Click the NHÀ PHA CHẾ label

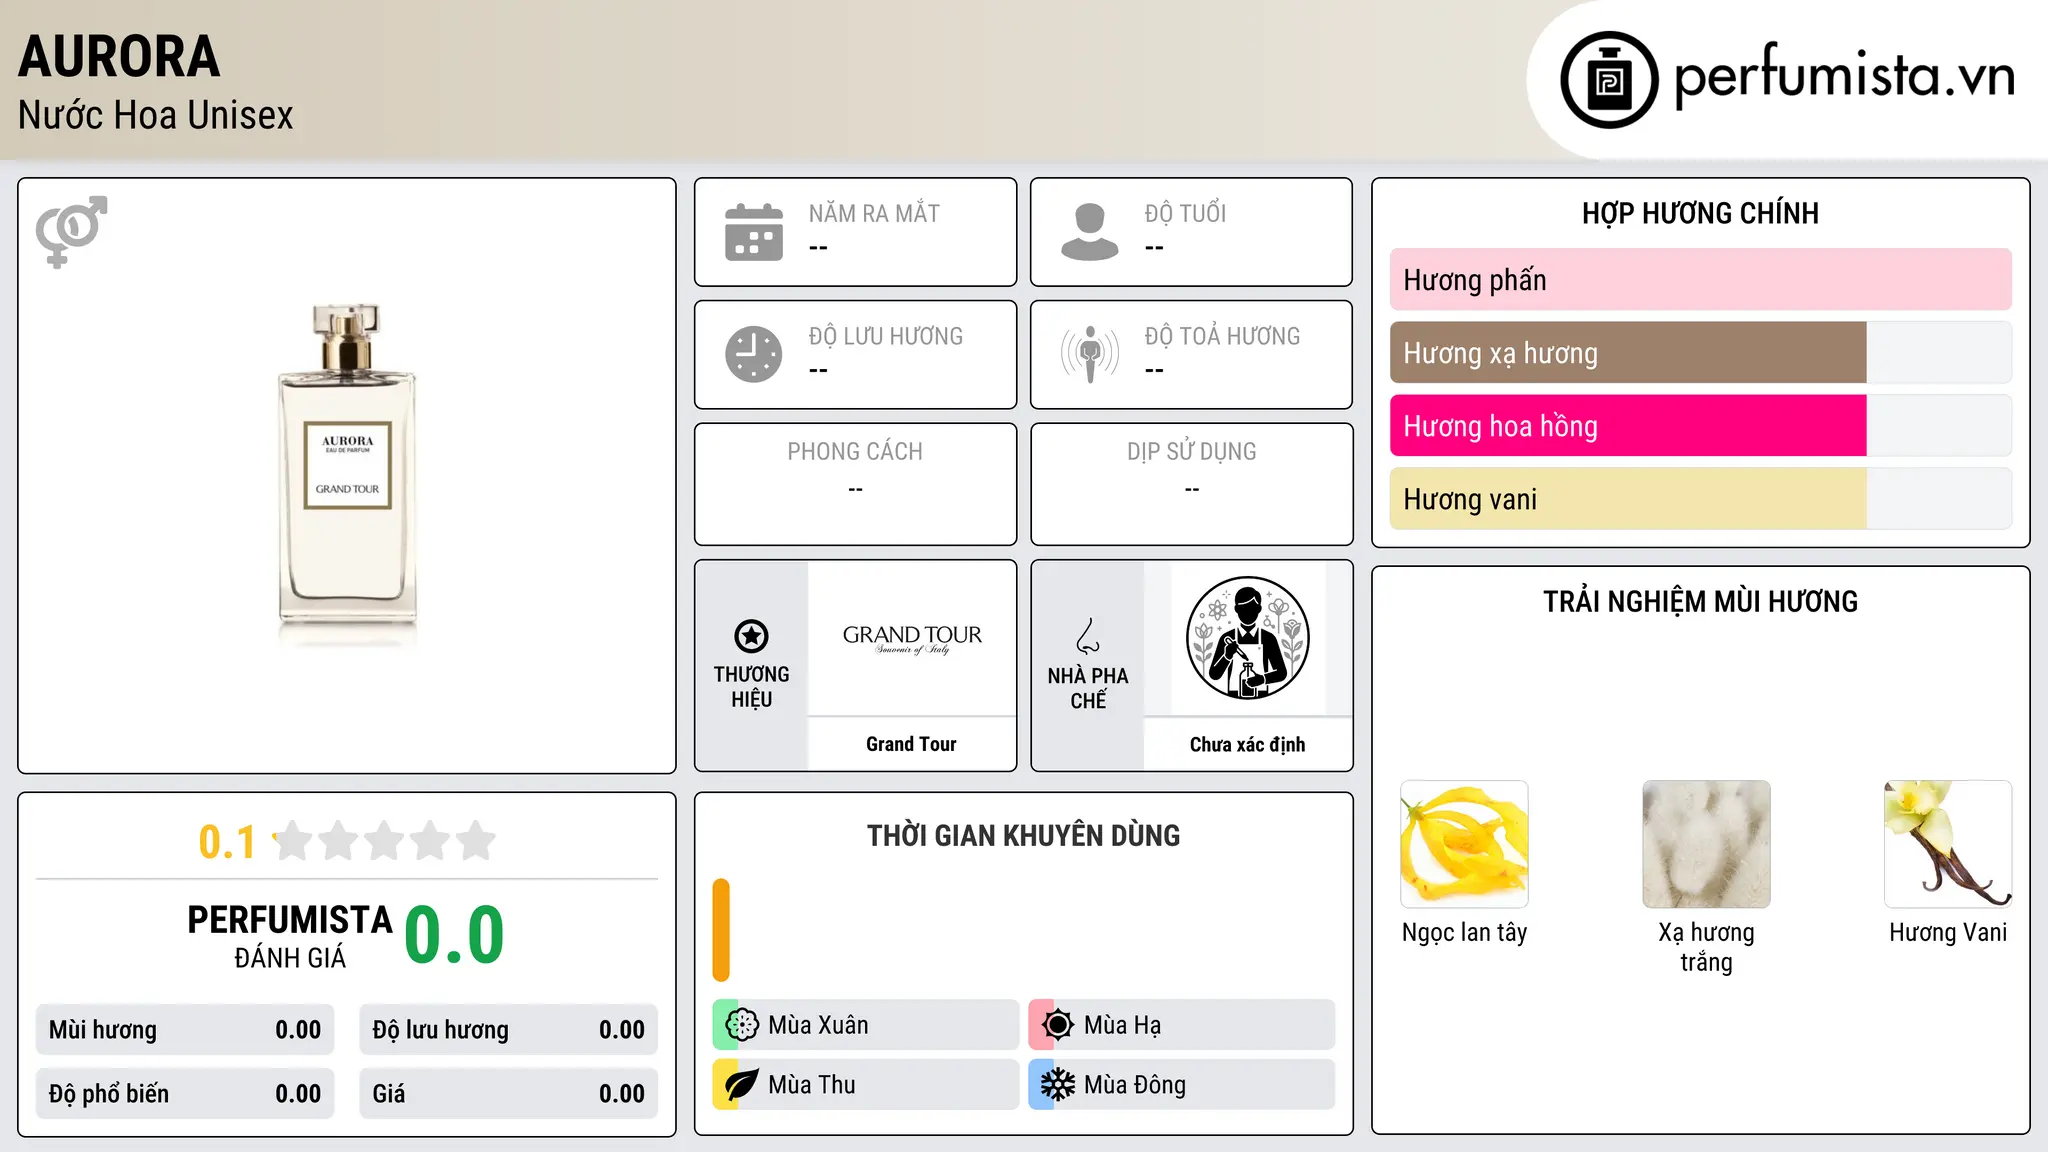[x=1088, y=688]
